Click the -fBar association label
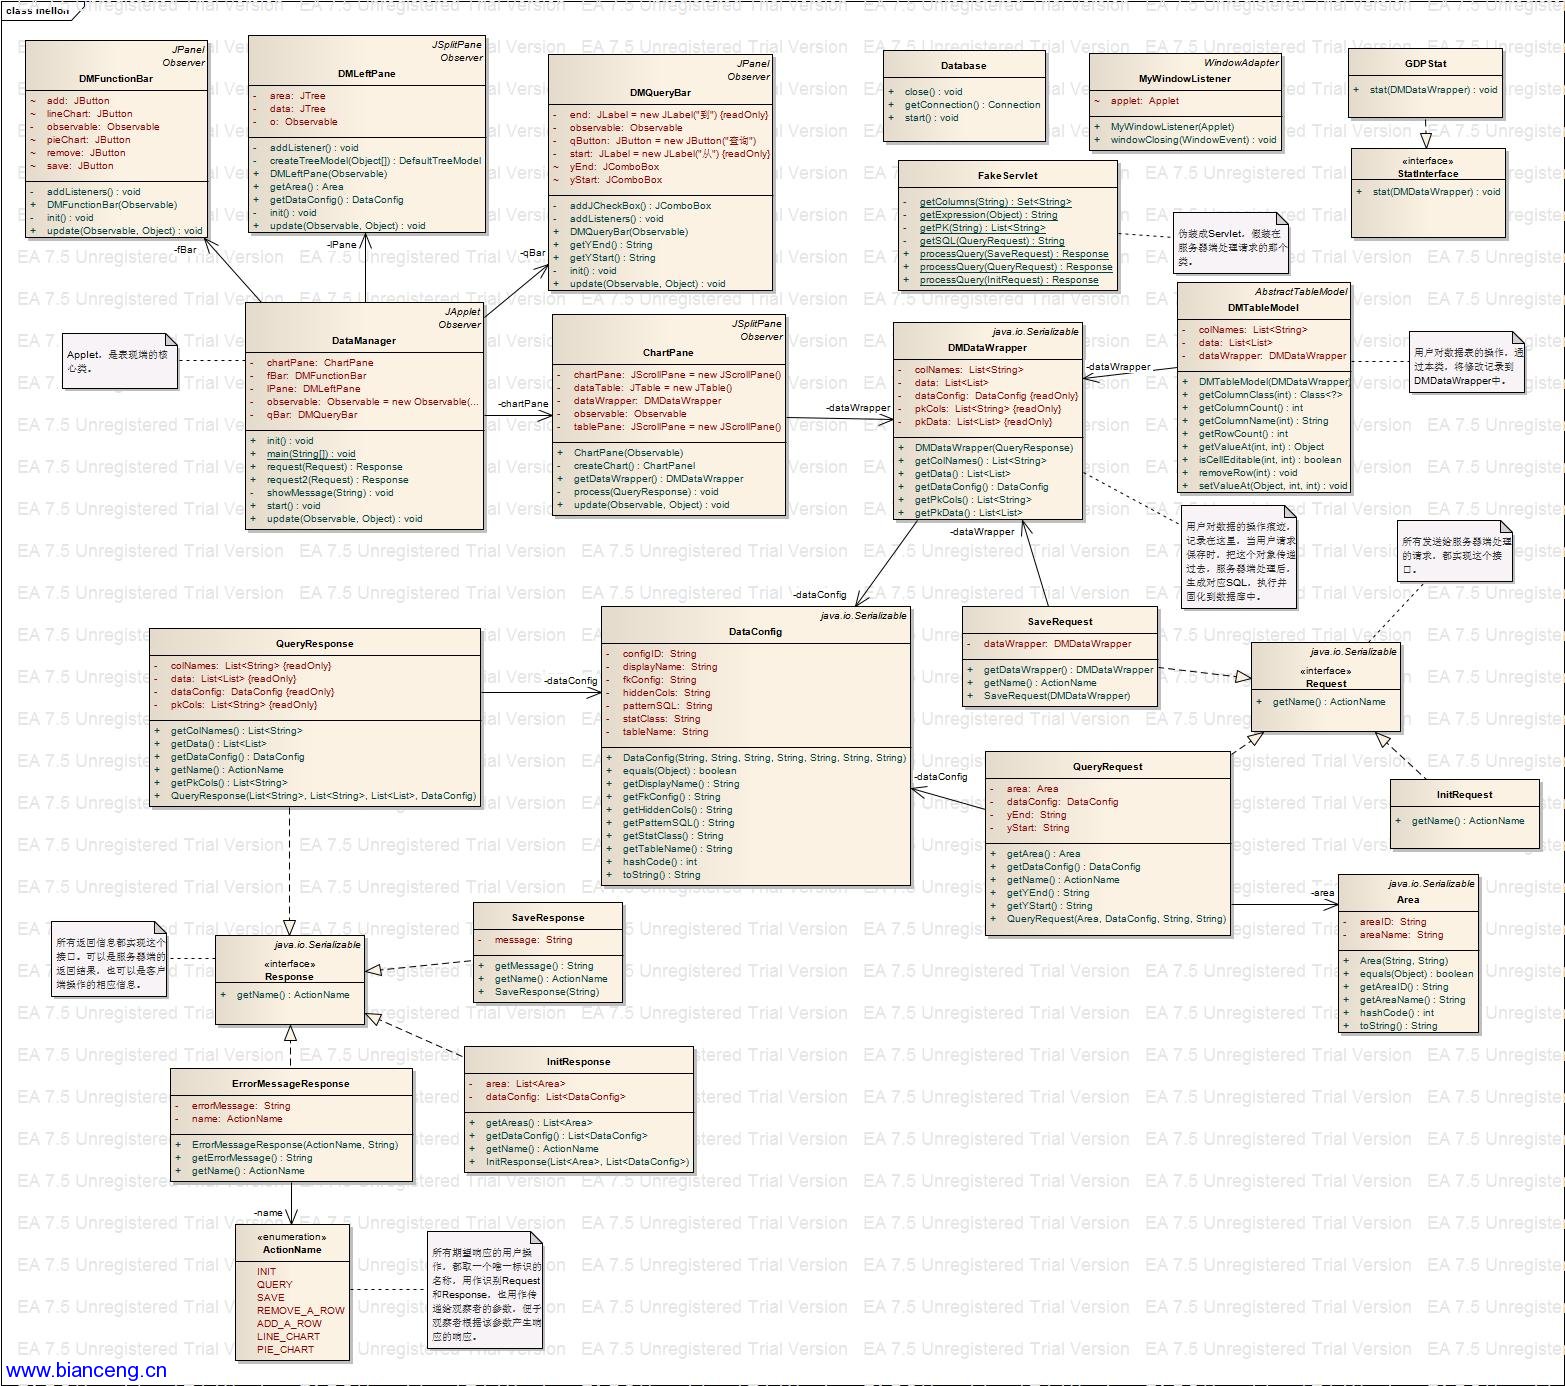This screenshot has width=1565, height=1386. click(x=185, y=250)
